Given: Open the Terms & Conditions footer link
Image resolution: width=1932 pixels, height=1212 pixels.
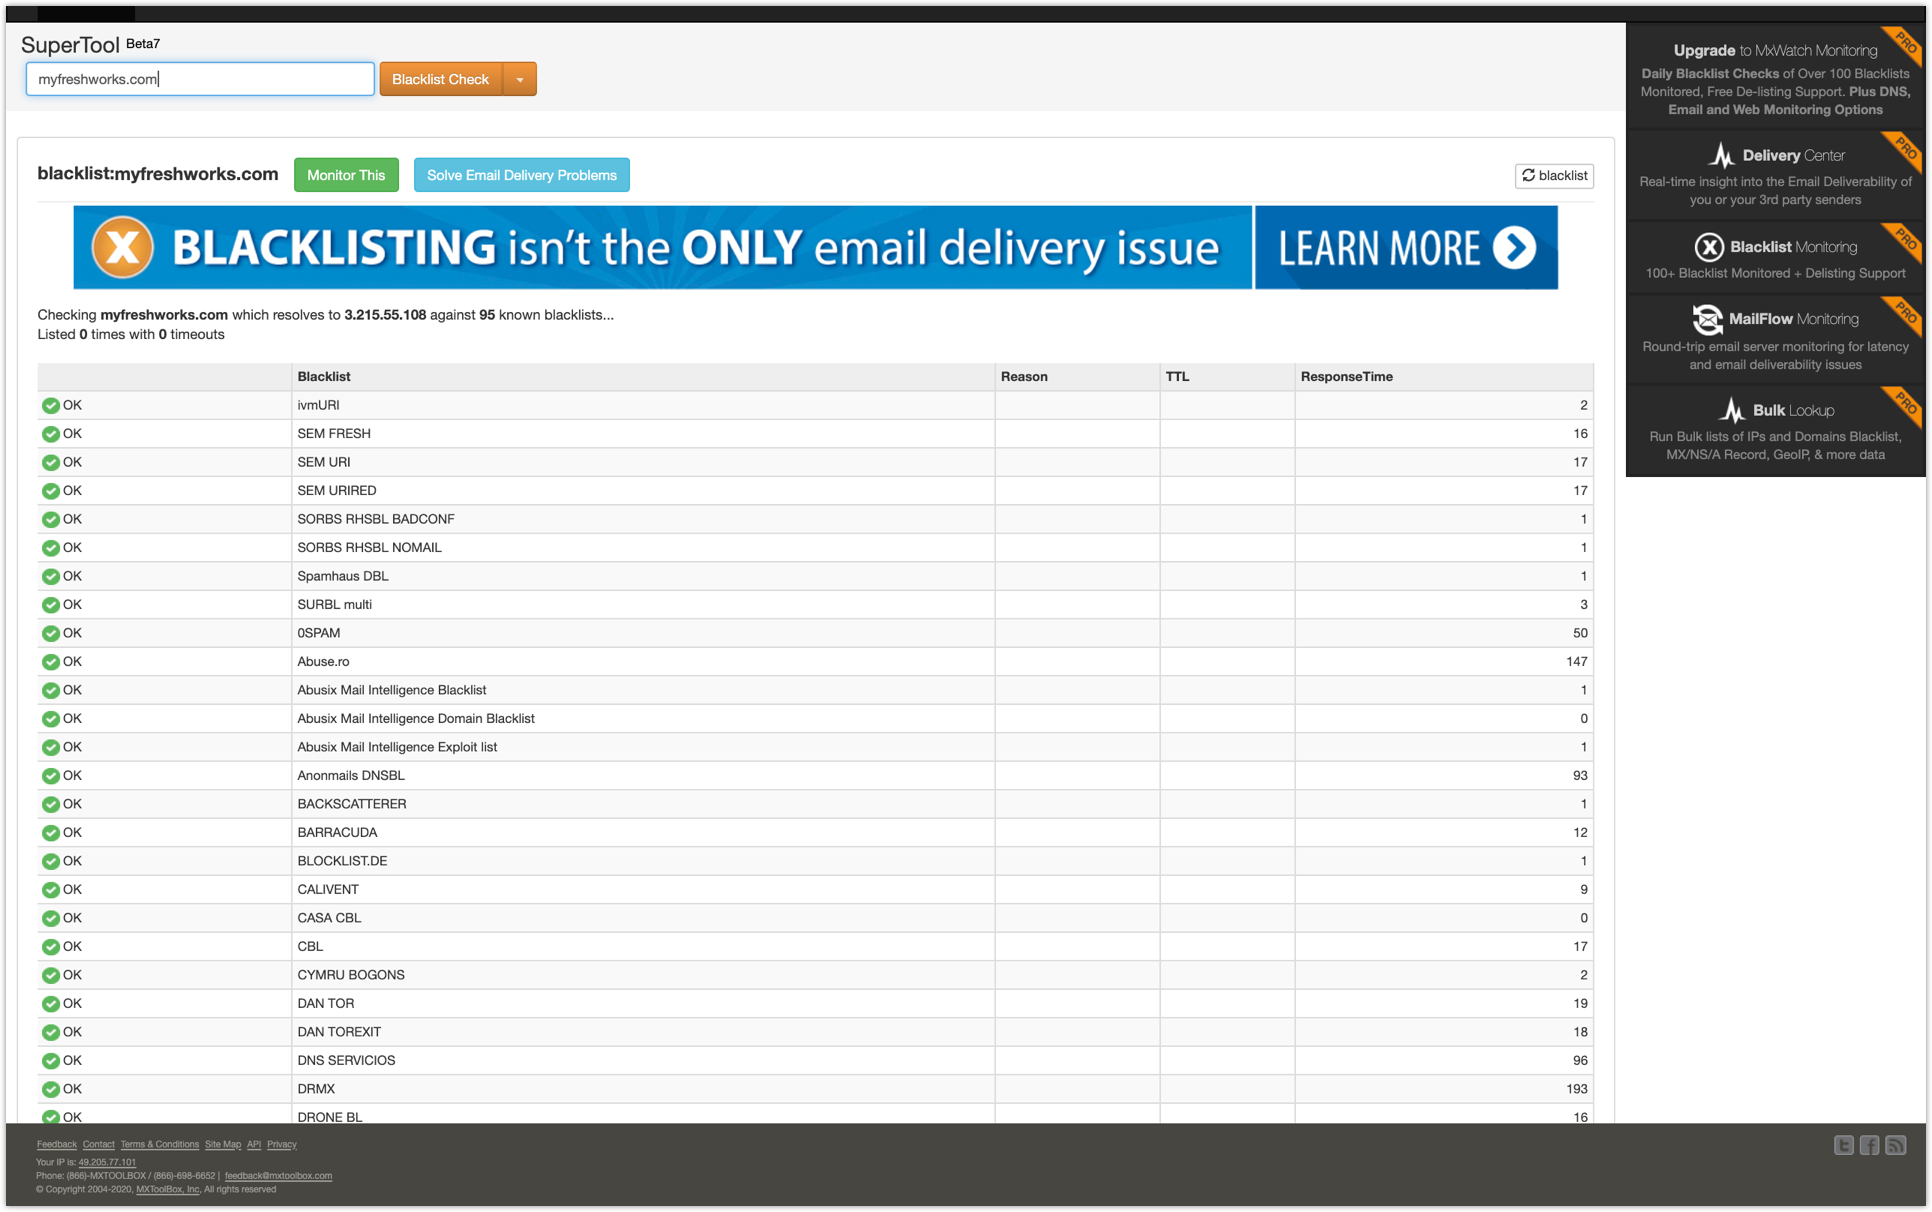Looking at the screenshot, I should point(159,1144).
